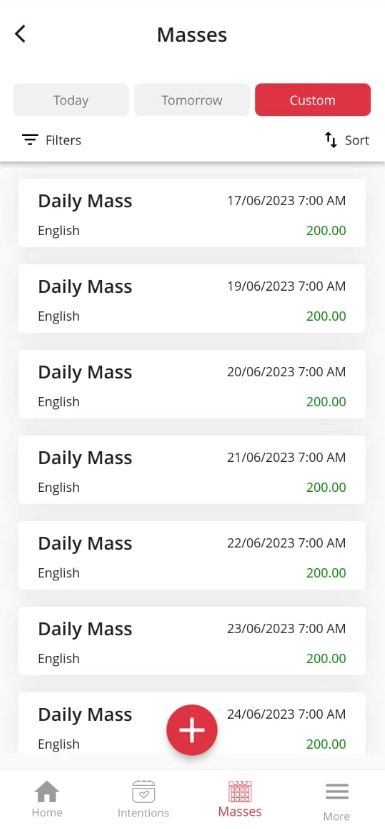Open Daily Mass on 19/06/2023
385x829 pixels.
[192, 298]
